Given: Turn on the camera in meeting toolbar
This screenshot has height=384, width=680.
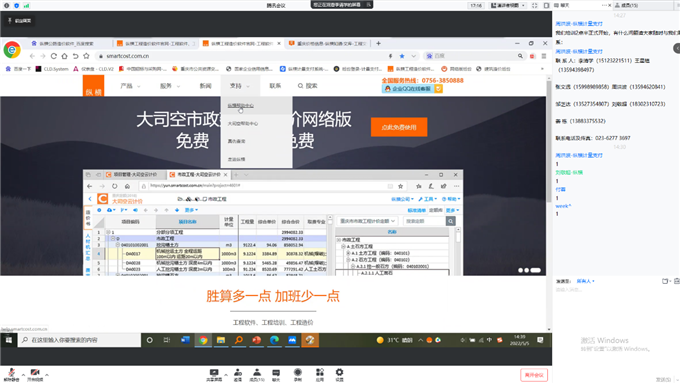Looking at the screenshot, I should click(x=35, y=374).
